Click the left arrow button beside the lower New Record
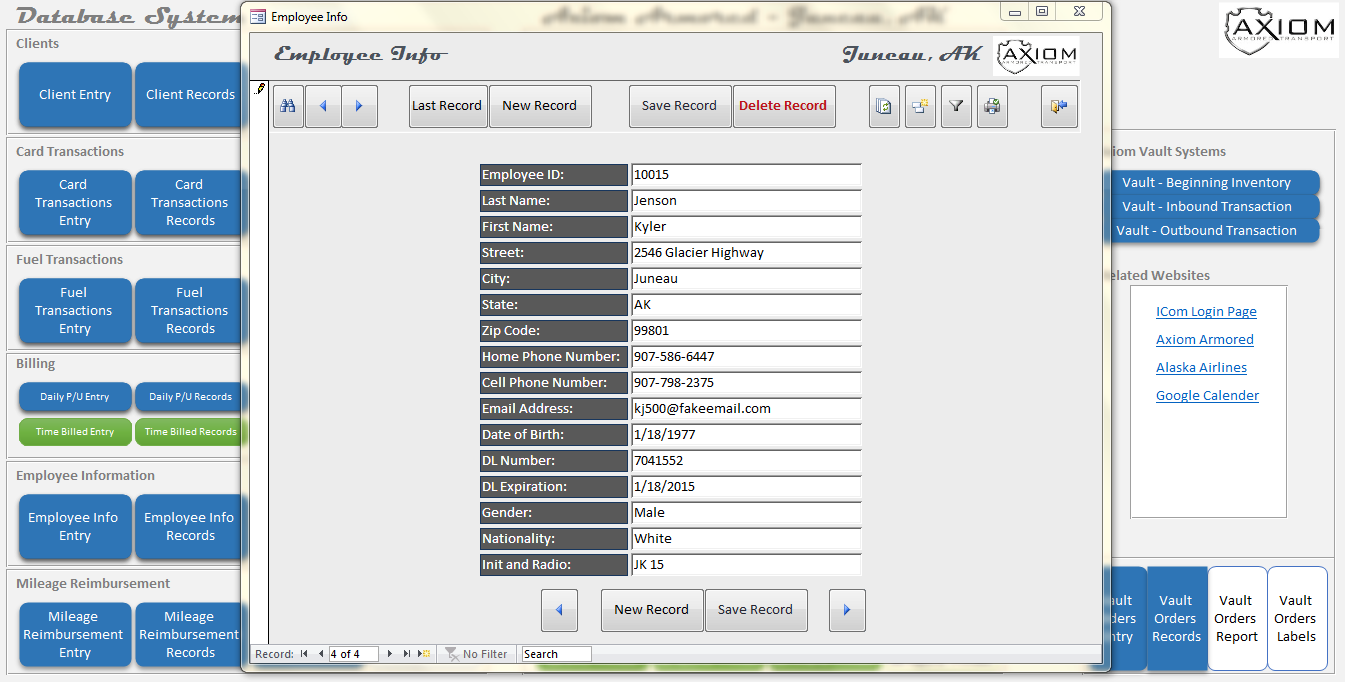Image resolution: width=1345 pixels, height=682 pixels. pos(559,610)
